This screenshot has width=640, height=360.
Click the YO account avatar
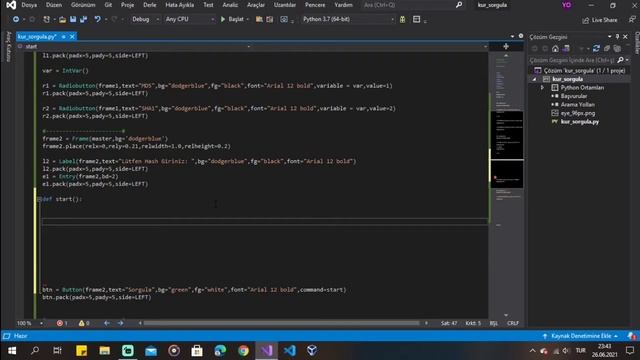[567, 5]
